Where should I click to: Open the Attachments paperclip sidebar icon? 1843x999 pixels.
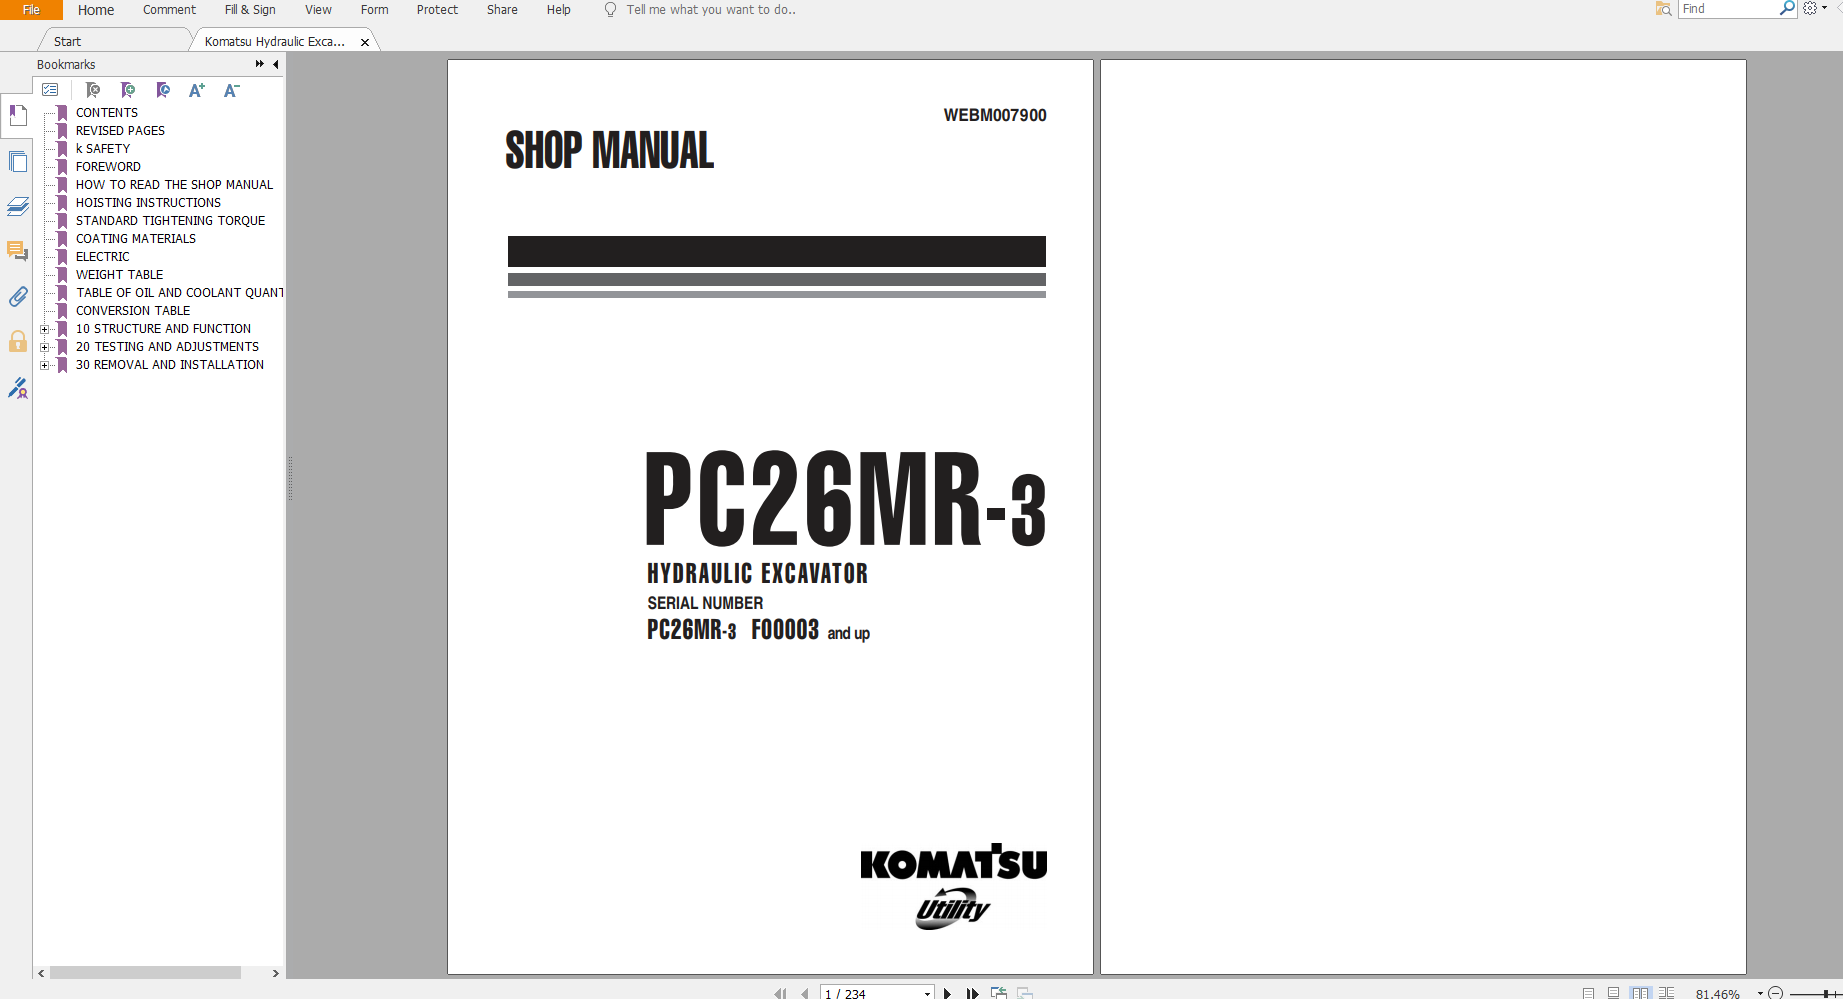[x=18, y=296]
